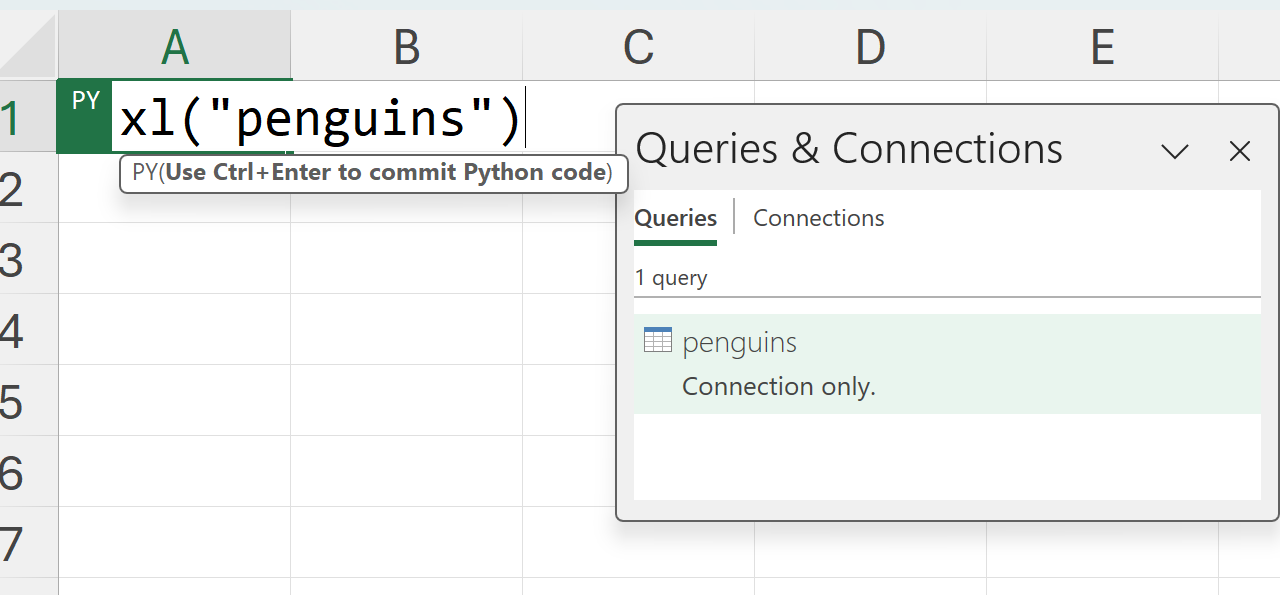Viewport: 1280px width, 595px height.
Task: Select column E header
Action: 1102,47
